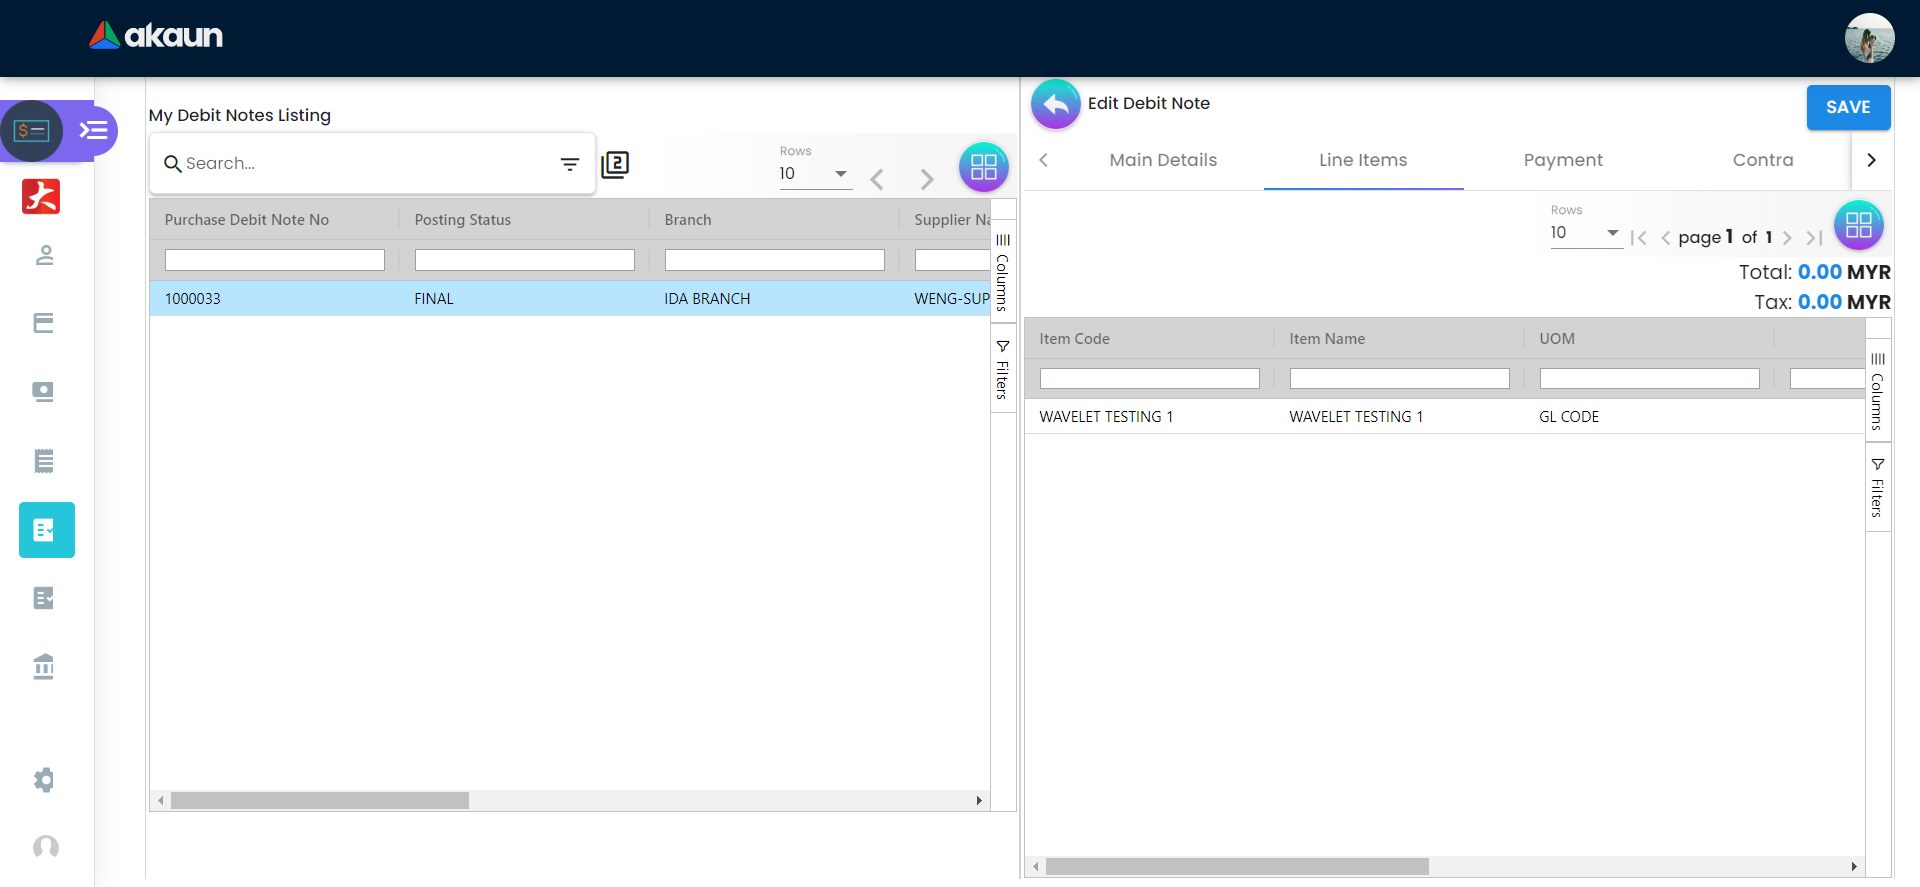Click the listing grid horizontal scrollbar

click(320, 801)
